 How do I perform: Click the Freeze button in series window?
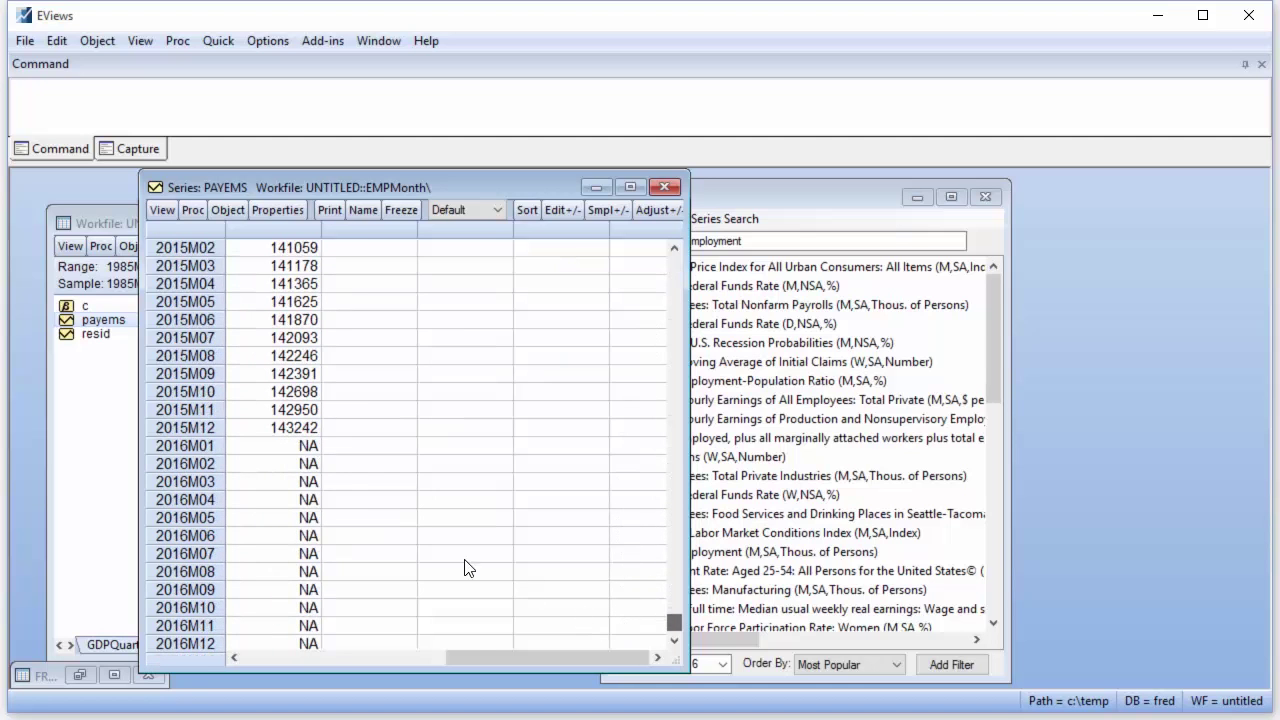[401, 210]
